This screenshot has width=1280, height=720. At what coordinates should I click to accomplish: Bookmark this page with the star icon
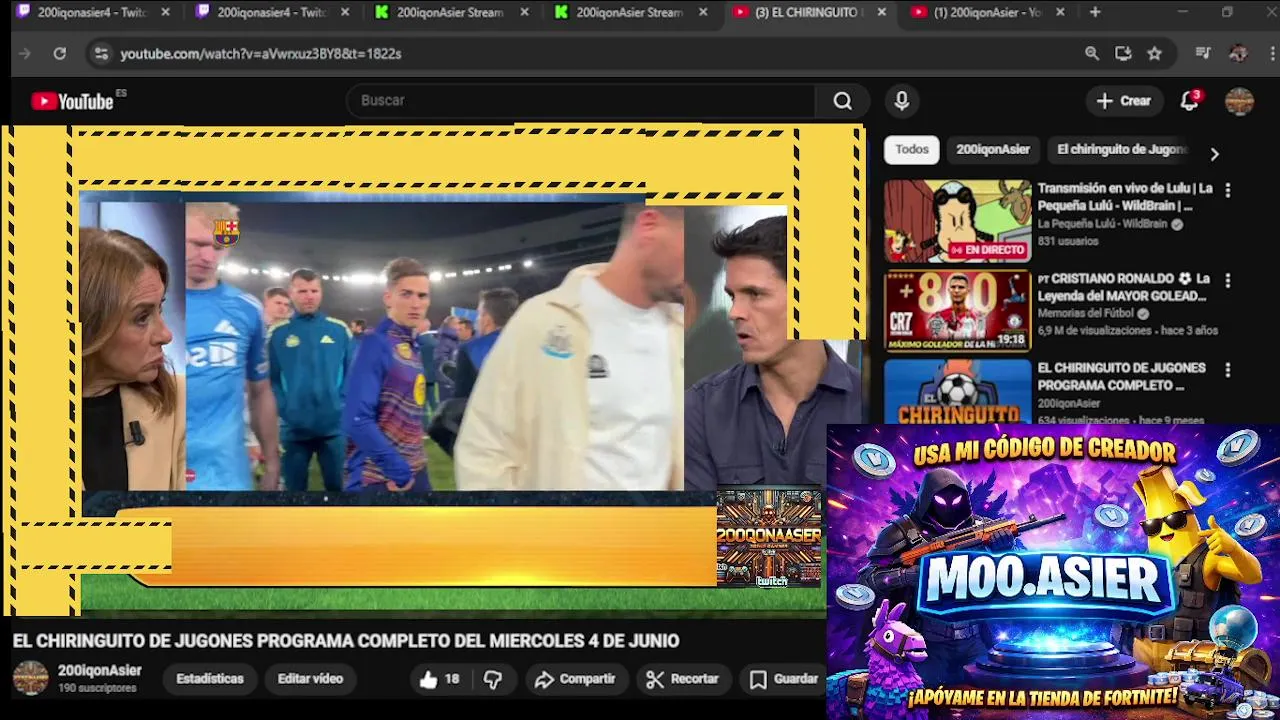pos(1155,54)
